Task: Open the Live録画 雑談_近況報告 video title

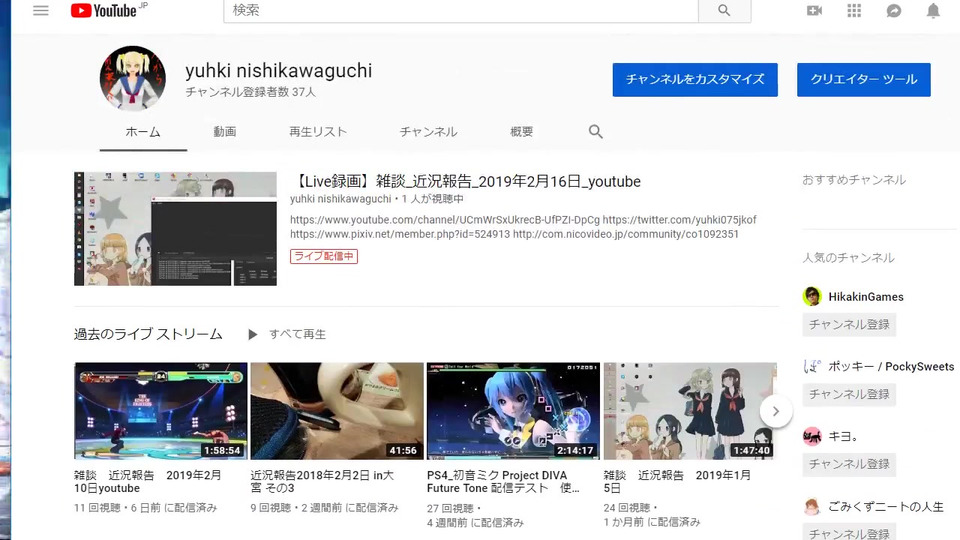Action: tap(465, 181)
